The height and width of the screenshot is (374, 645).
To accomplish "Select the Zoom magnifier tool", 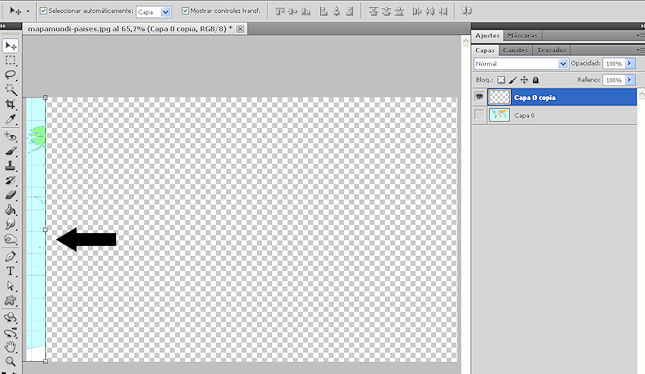I will tap(10, 362).
